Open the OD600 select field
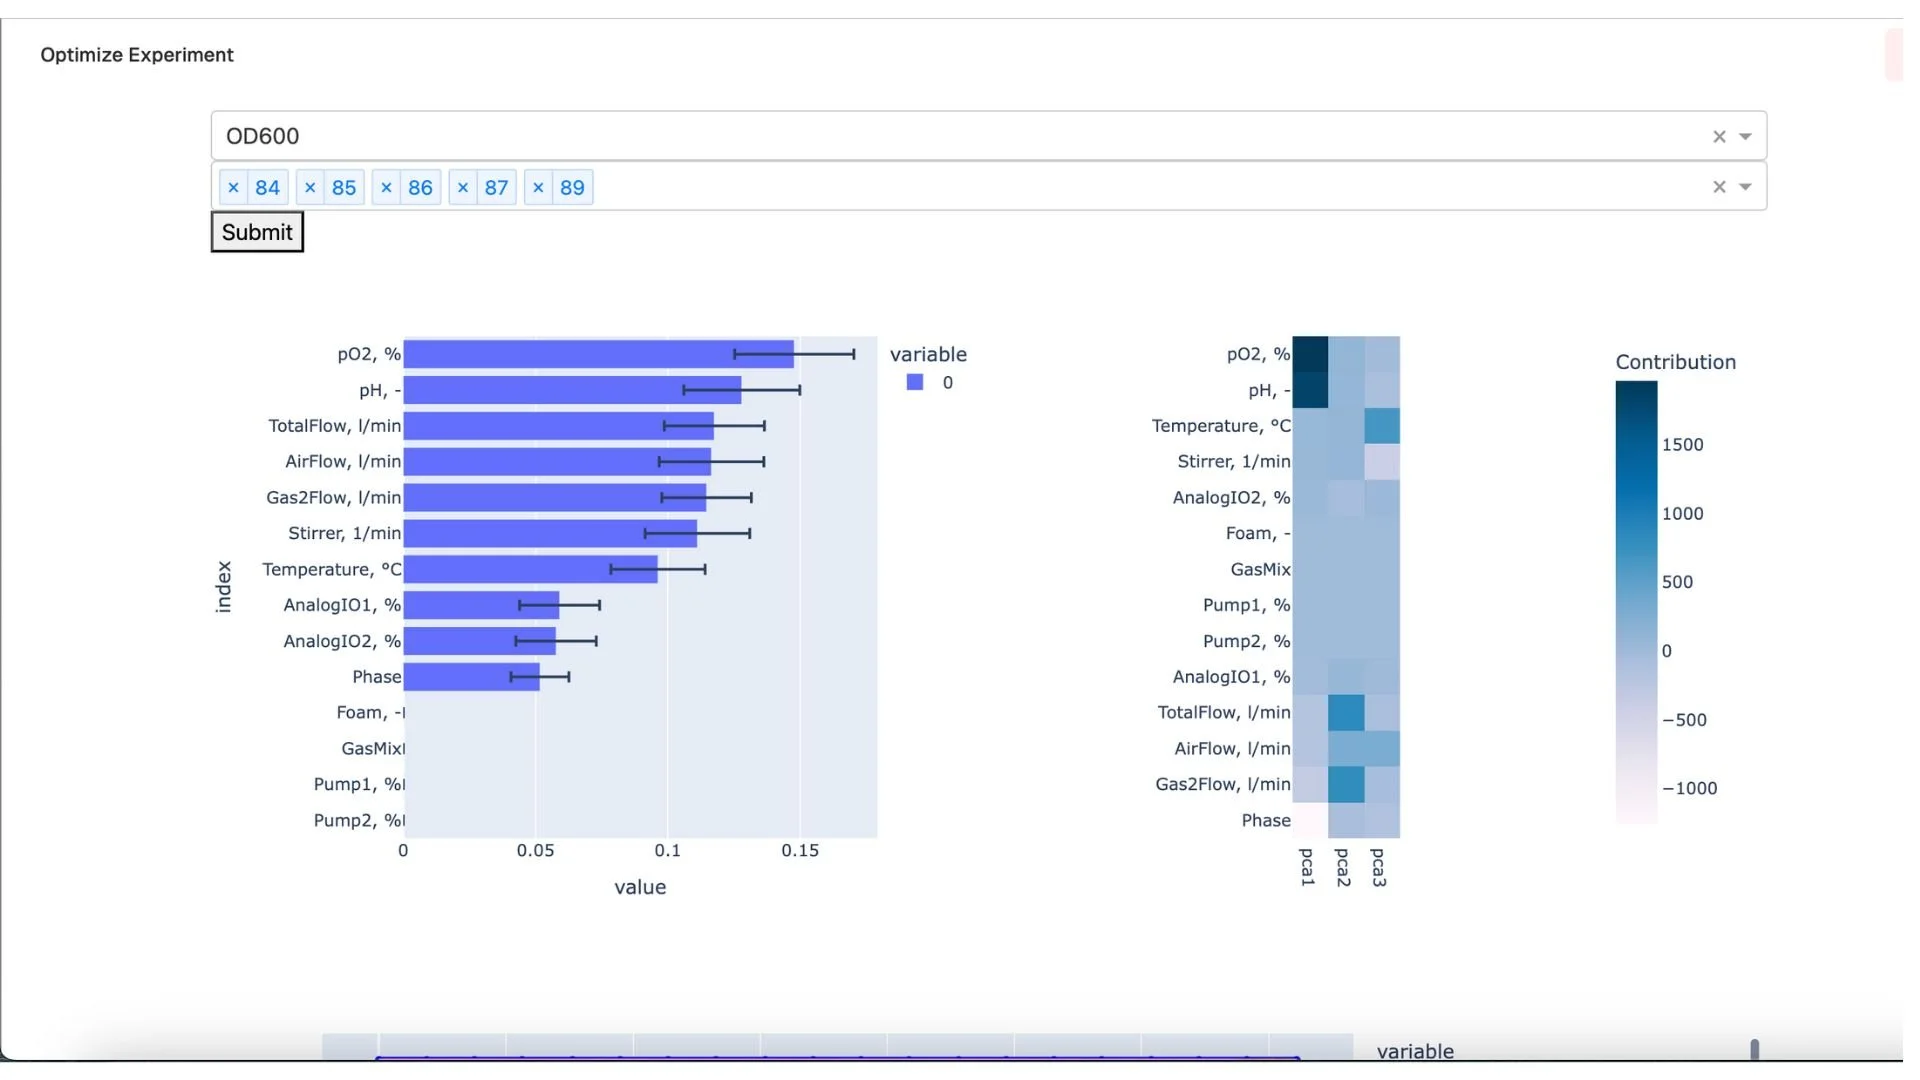The image size is (1920, 1080). coord(900,136)
